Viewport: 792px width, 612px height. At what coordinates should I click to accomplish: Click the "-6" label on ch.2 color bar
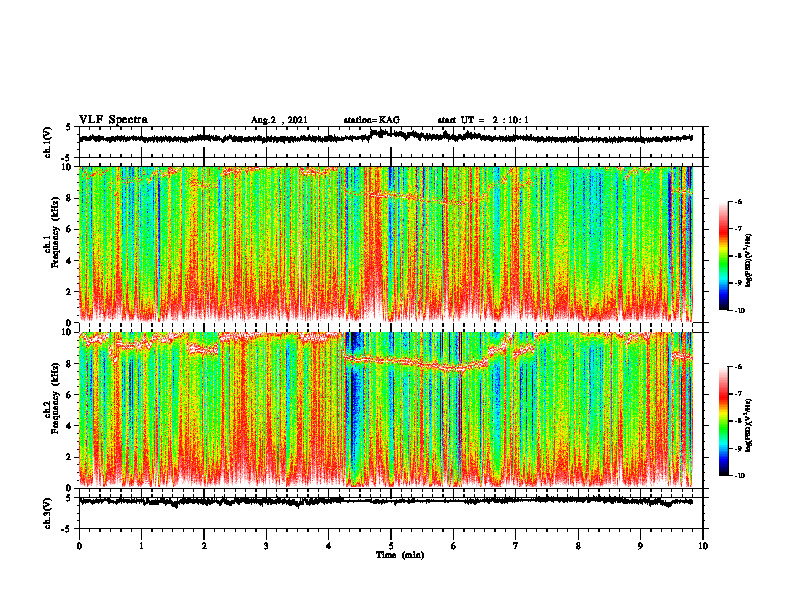(x=738, y=367)
